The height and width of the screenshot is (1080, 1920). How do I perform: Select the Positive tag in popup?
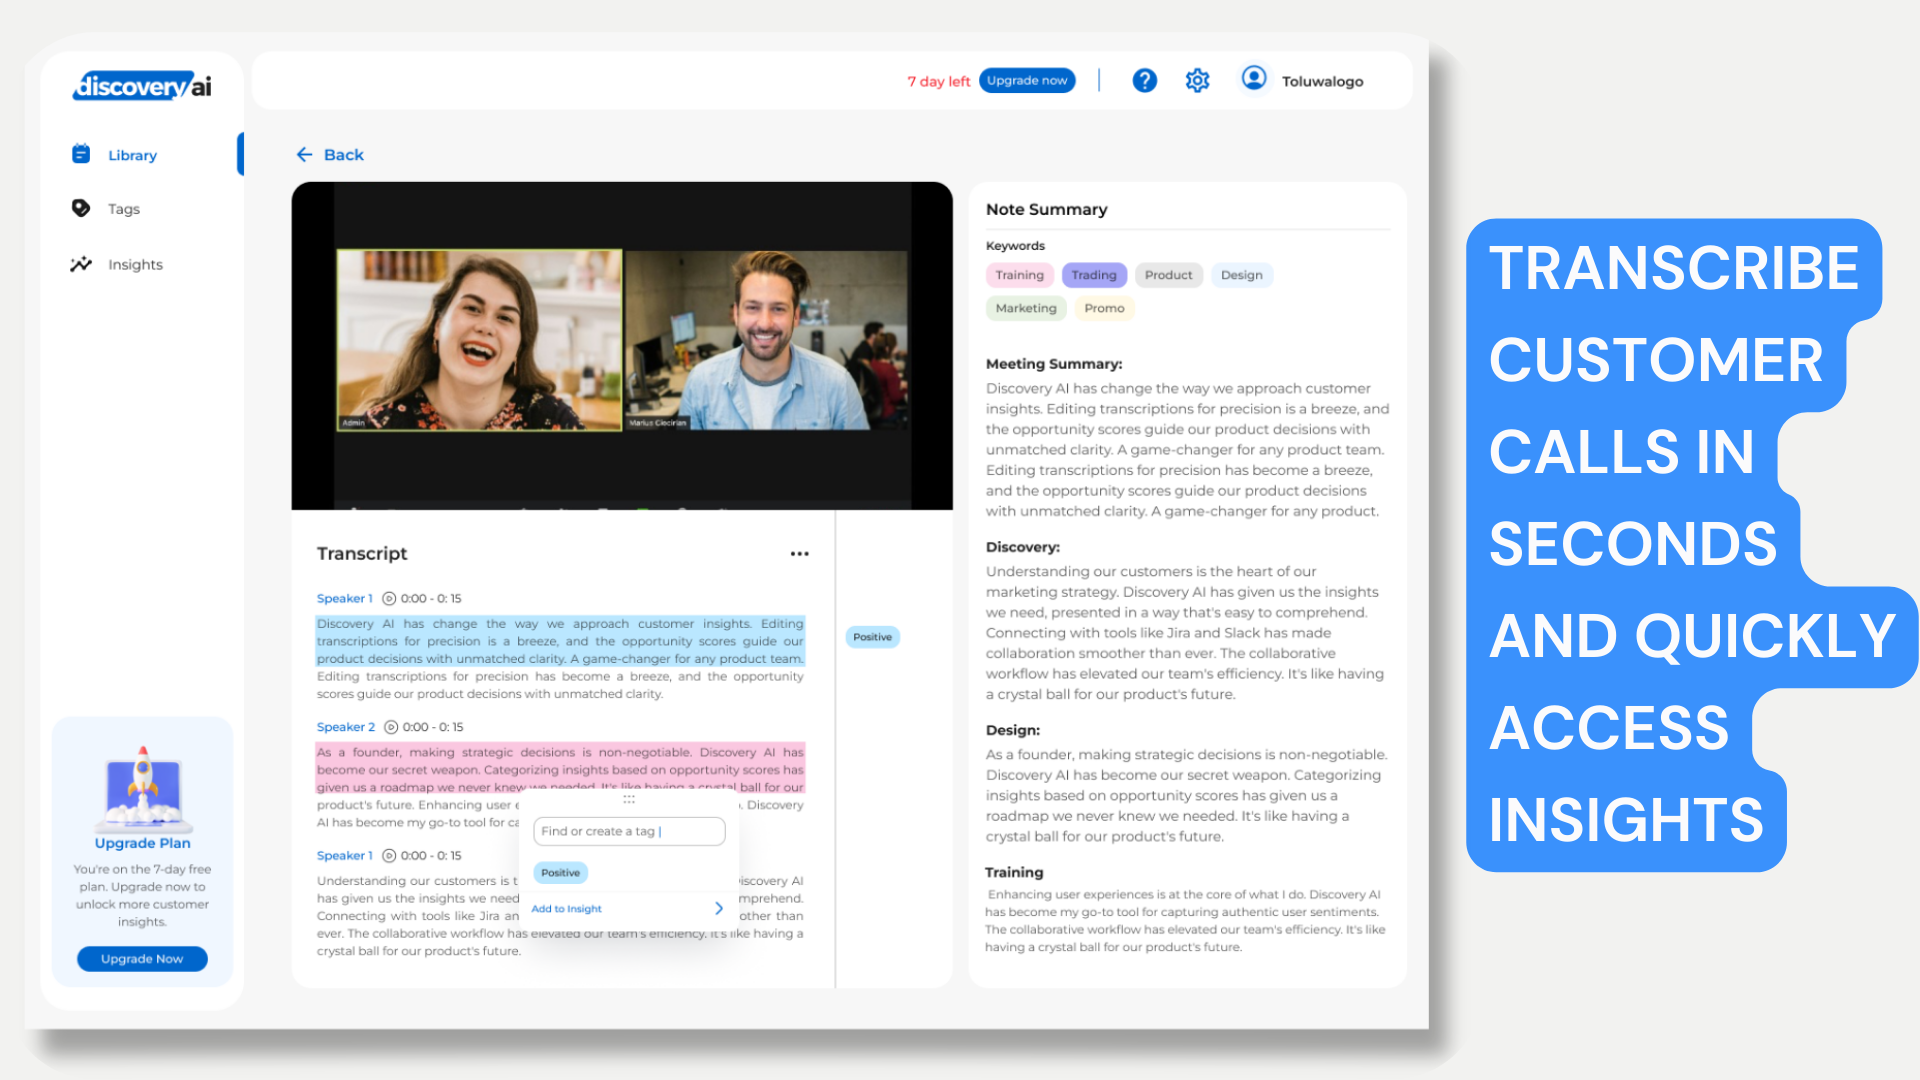tap(560, 873)
